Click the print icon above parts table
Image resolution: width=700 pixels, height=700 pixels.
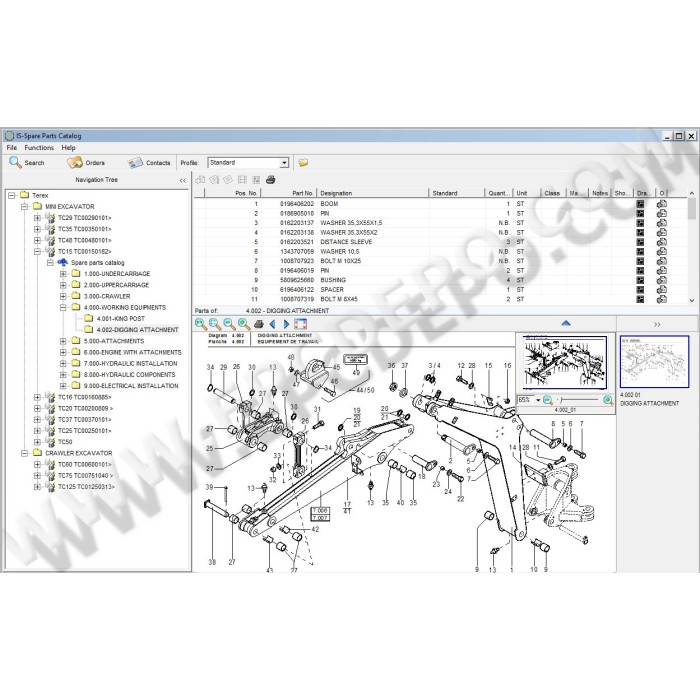coord(271,180)
